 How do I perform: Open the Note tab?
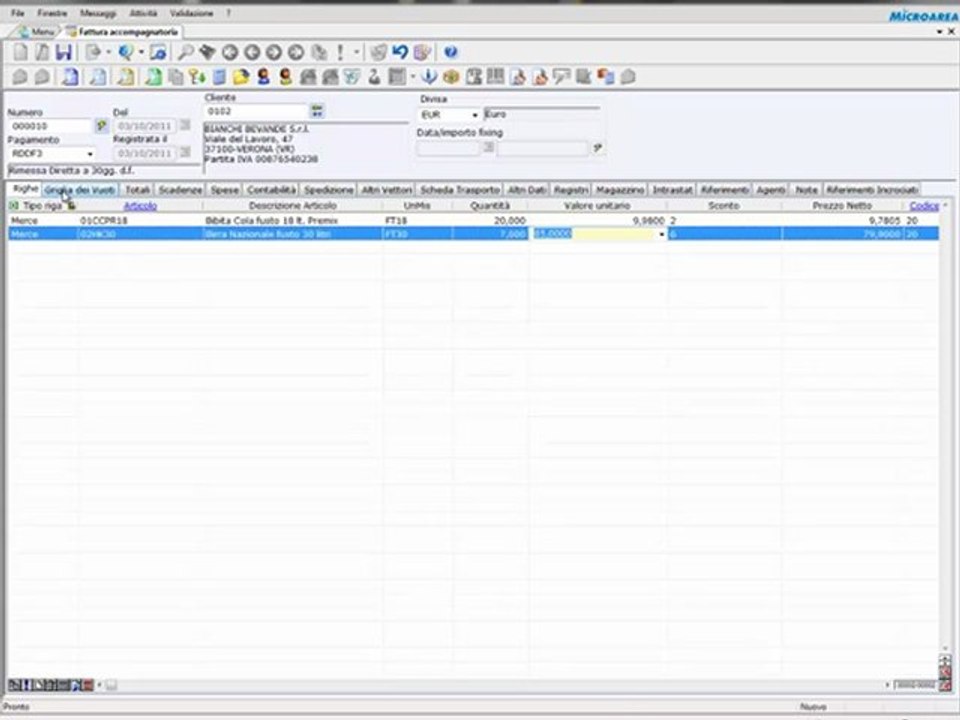[806, 190]
